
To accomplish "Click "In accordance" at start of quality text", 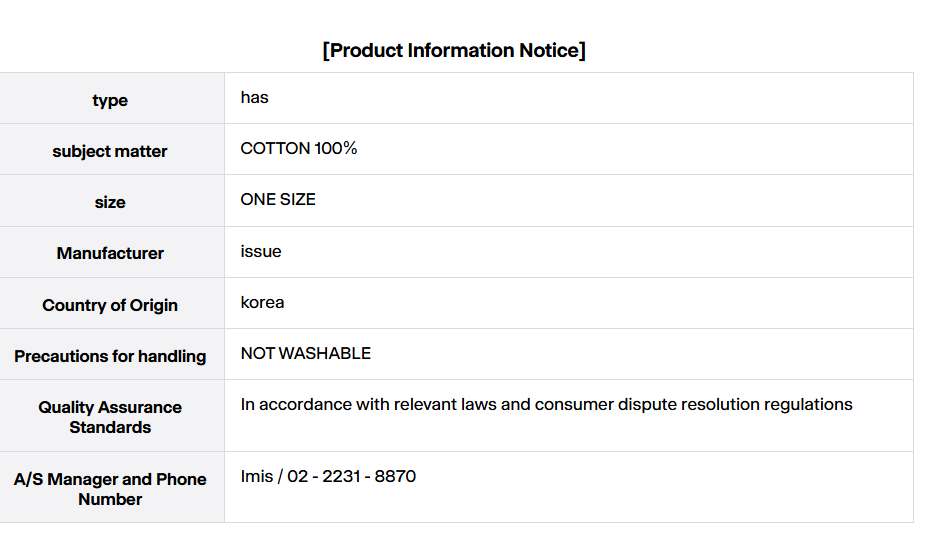I will click(x=292, y=405).
